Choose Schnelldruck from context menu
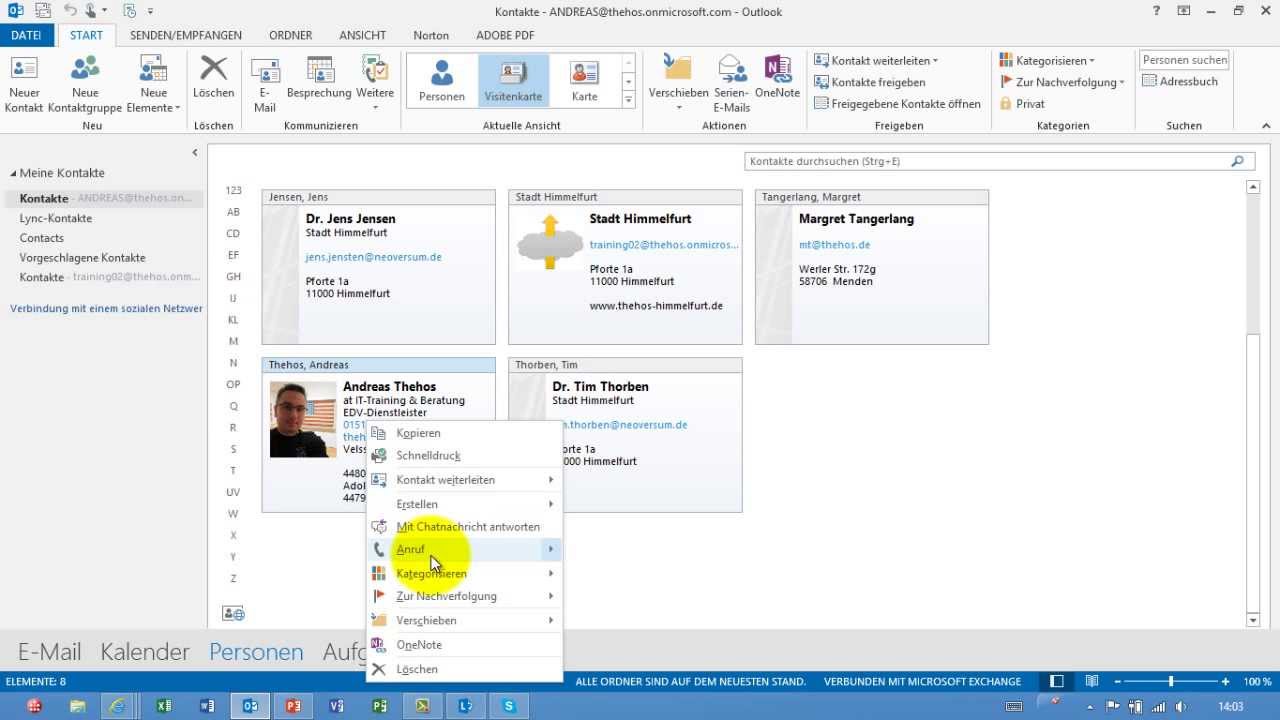This screenshot has width=1280, height=720. click(465, 455)
